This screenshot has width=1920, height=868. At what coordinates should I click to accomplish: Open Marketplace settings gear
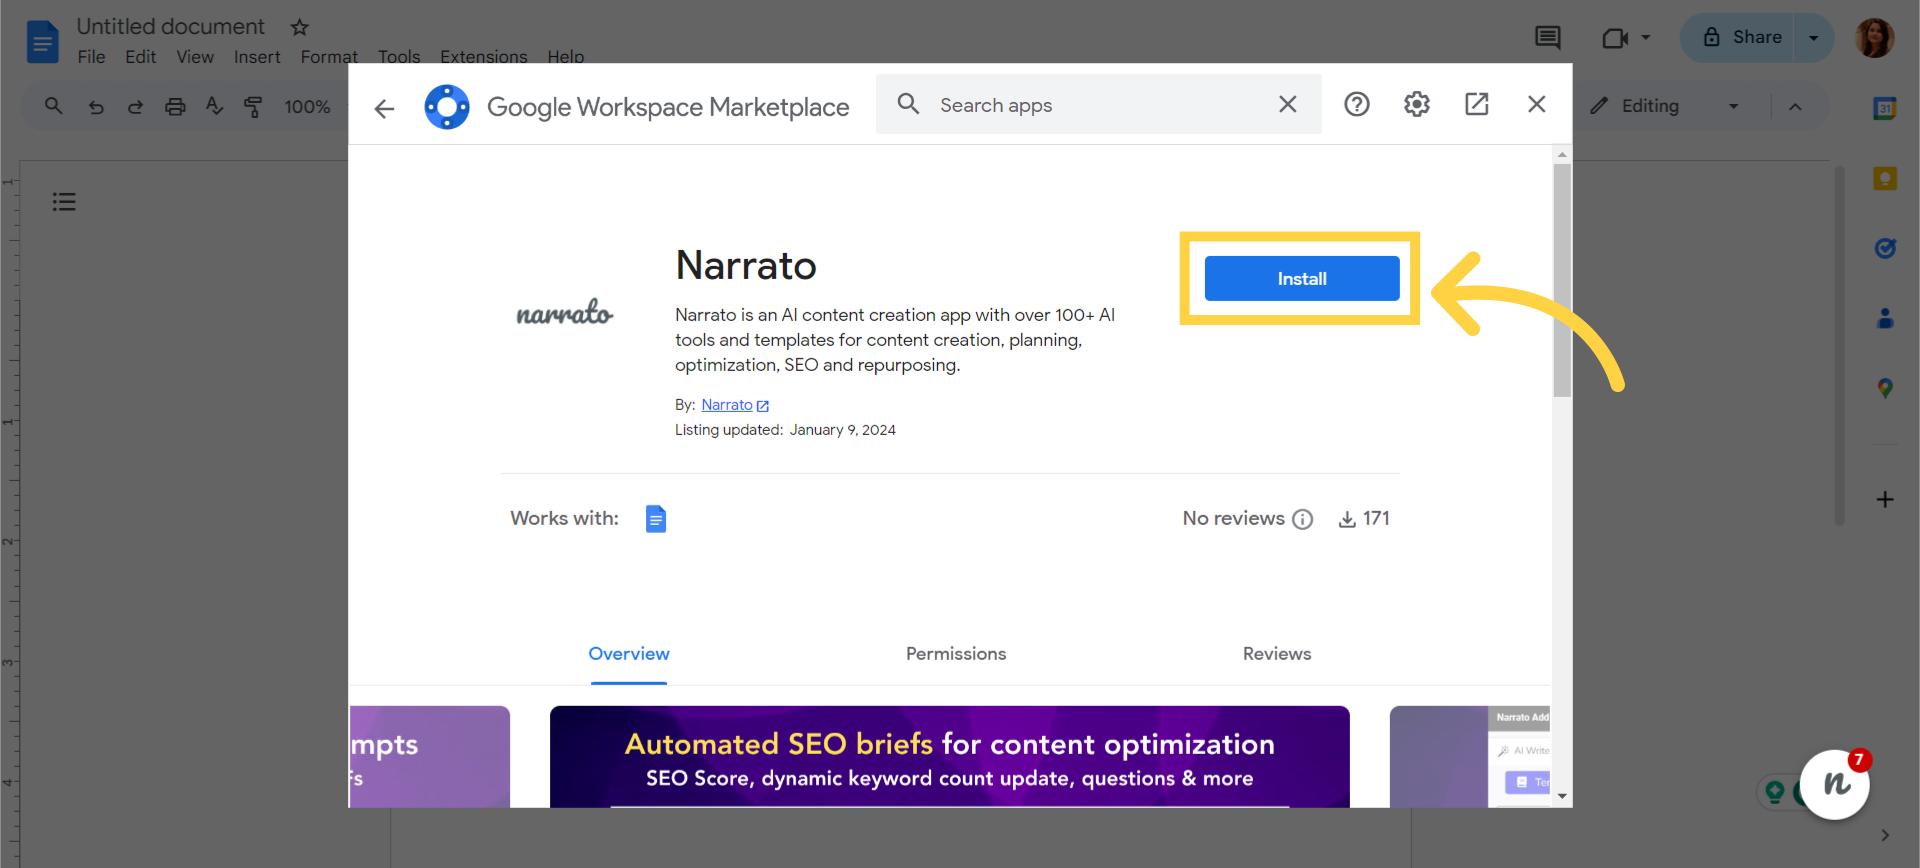[1417, 104]
